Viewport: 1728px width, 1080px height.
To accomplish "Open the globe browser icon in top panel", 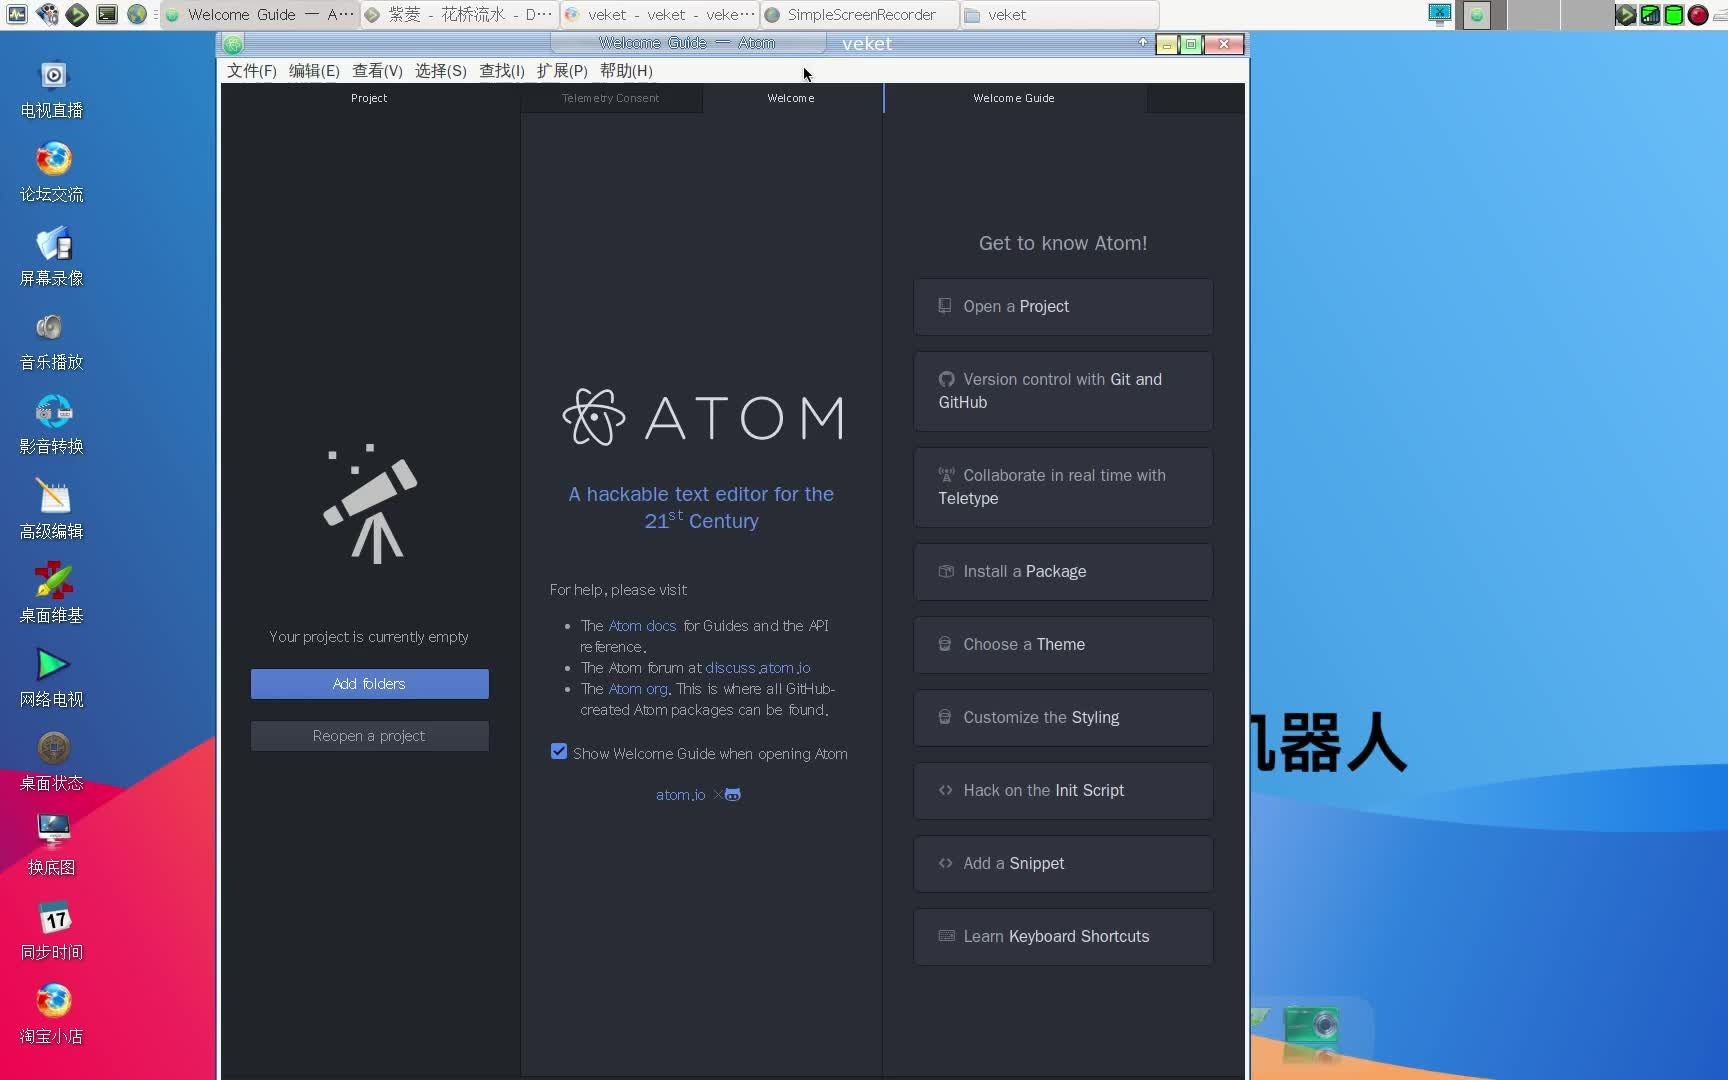I will [x=137, y=14].
